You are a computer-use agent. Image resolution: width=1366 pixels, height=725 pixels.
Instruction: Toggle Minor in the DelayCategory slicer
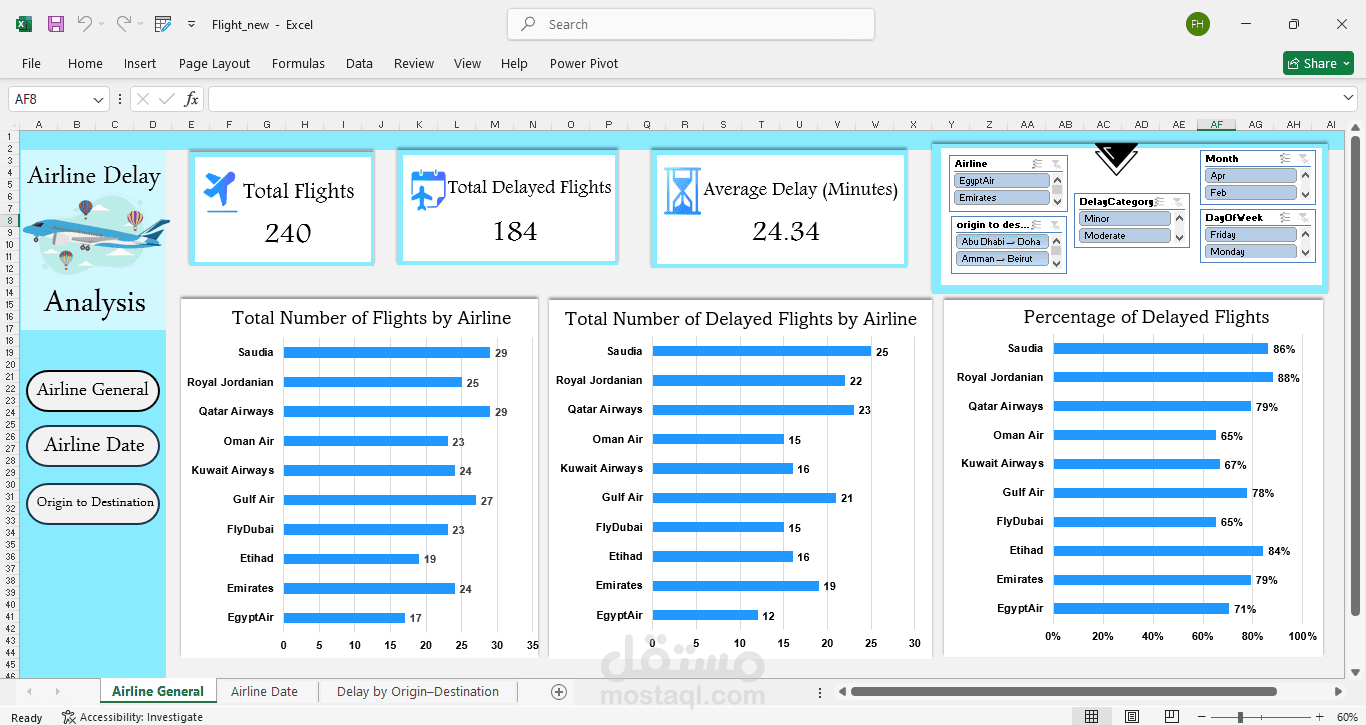[x=1124, y=219]
